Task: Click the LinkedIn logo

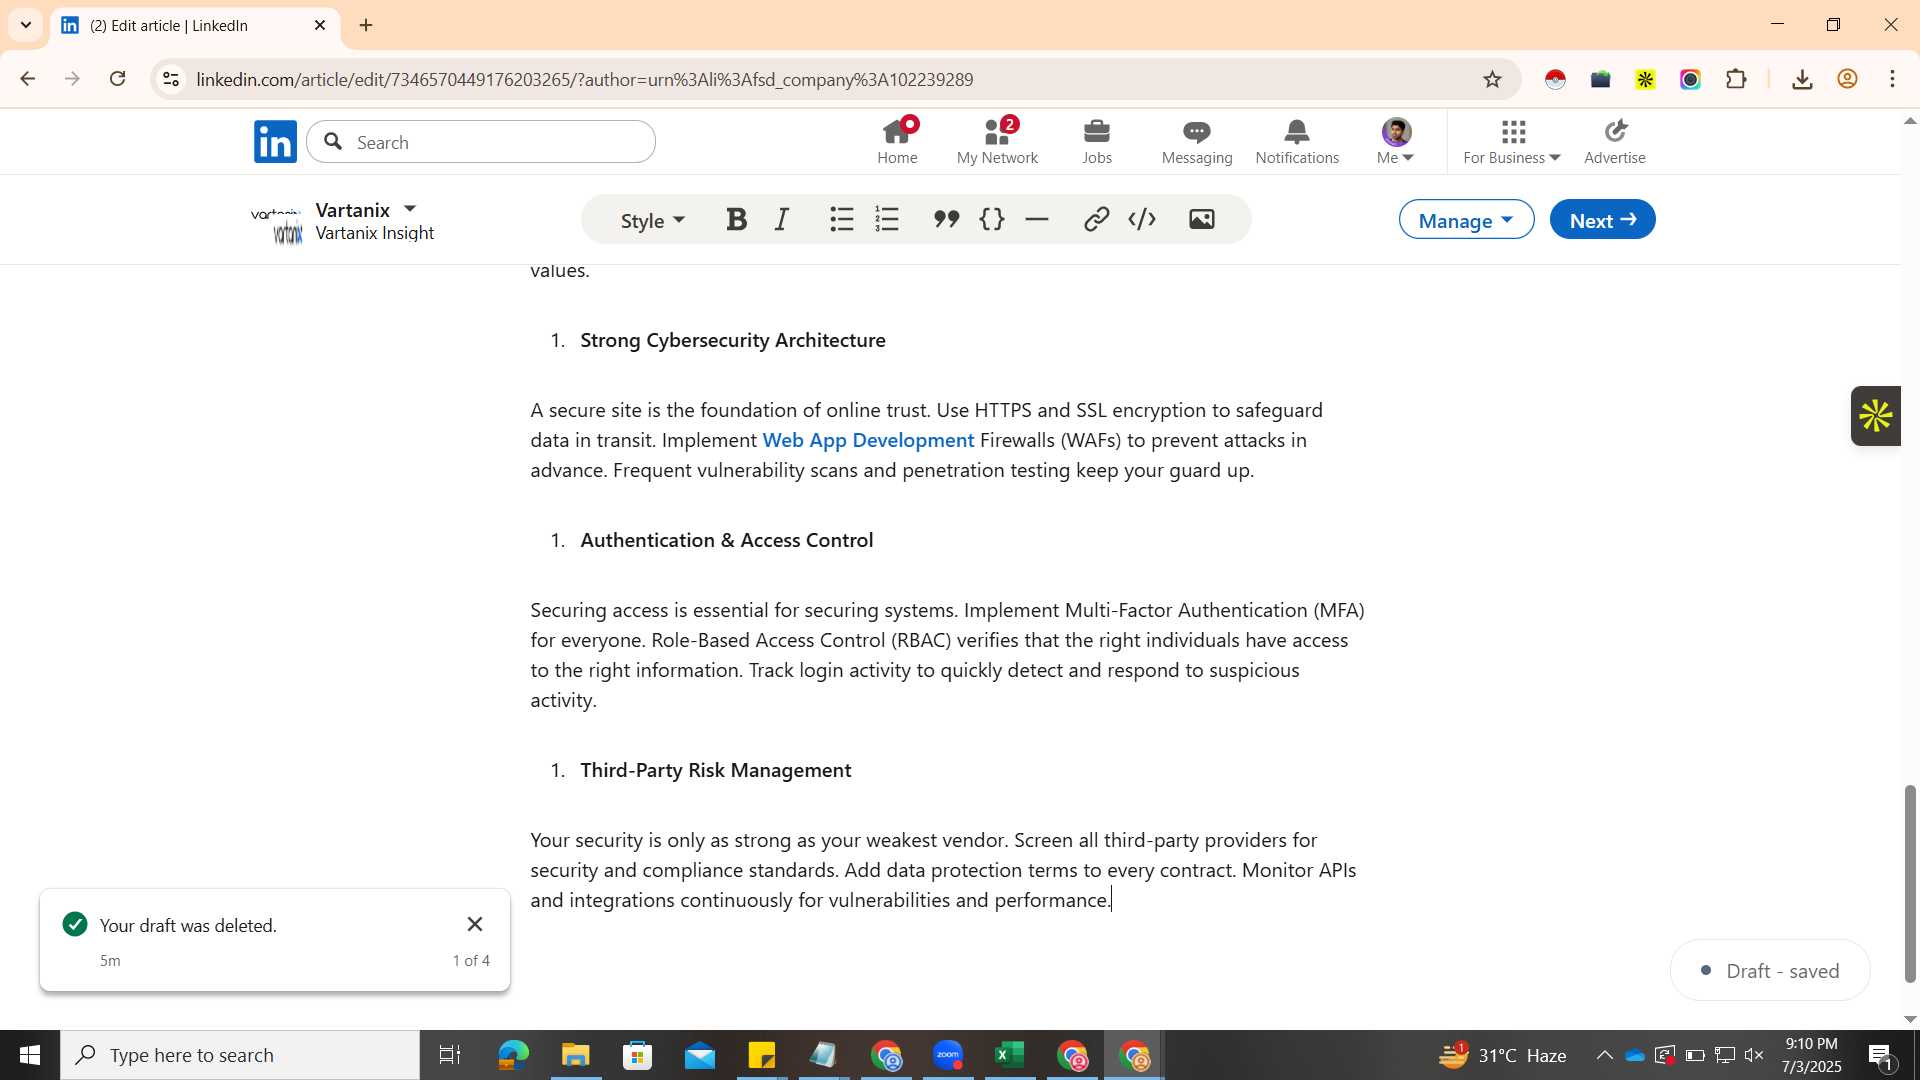Action: (x=275, y=141)
